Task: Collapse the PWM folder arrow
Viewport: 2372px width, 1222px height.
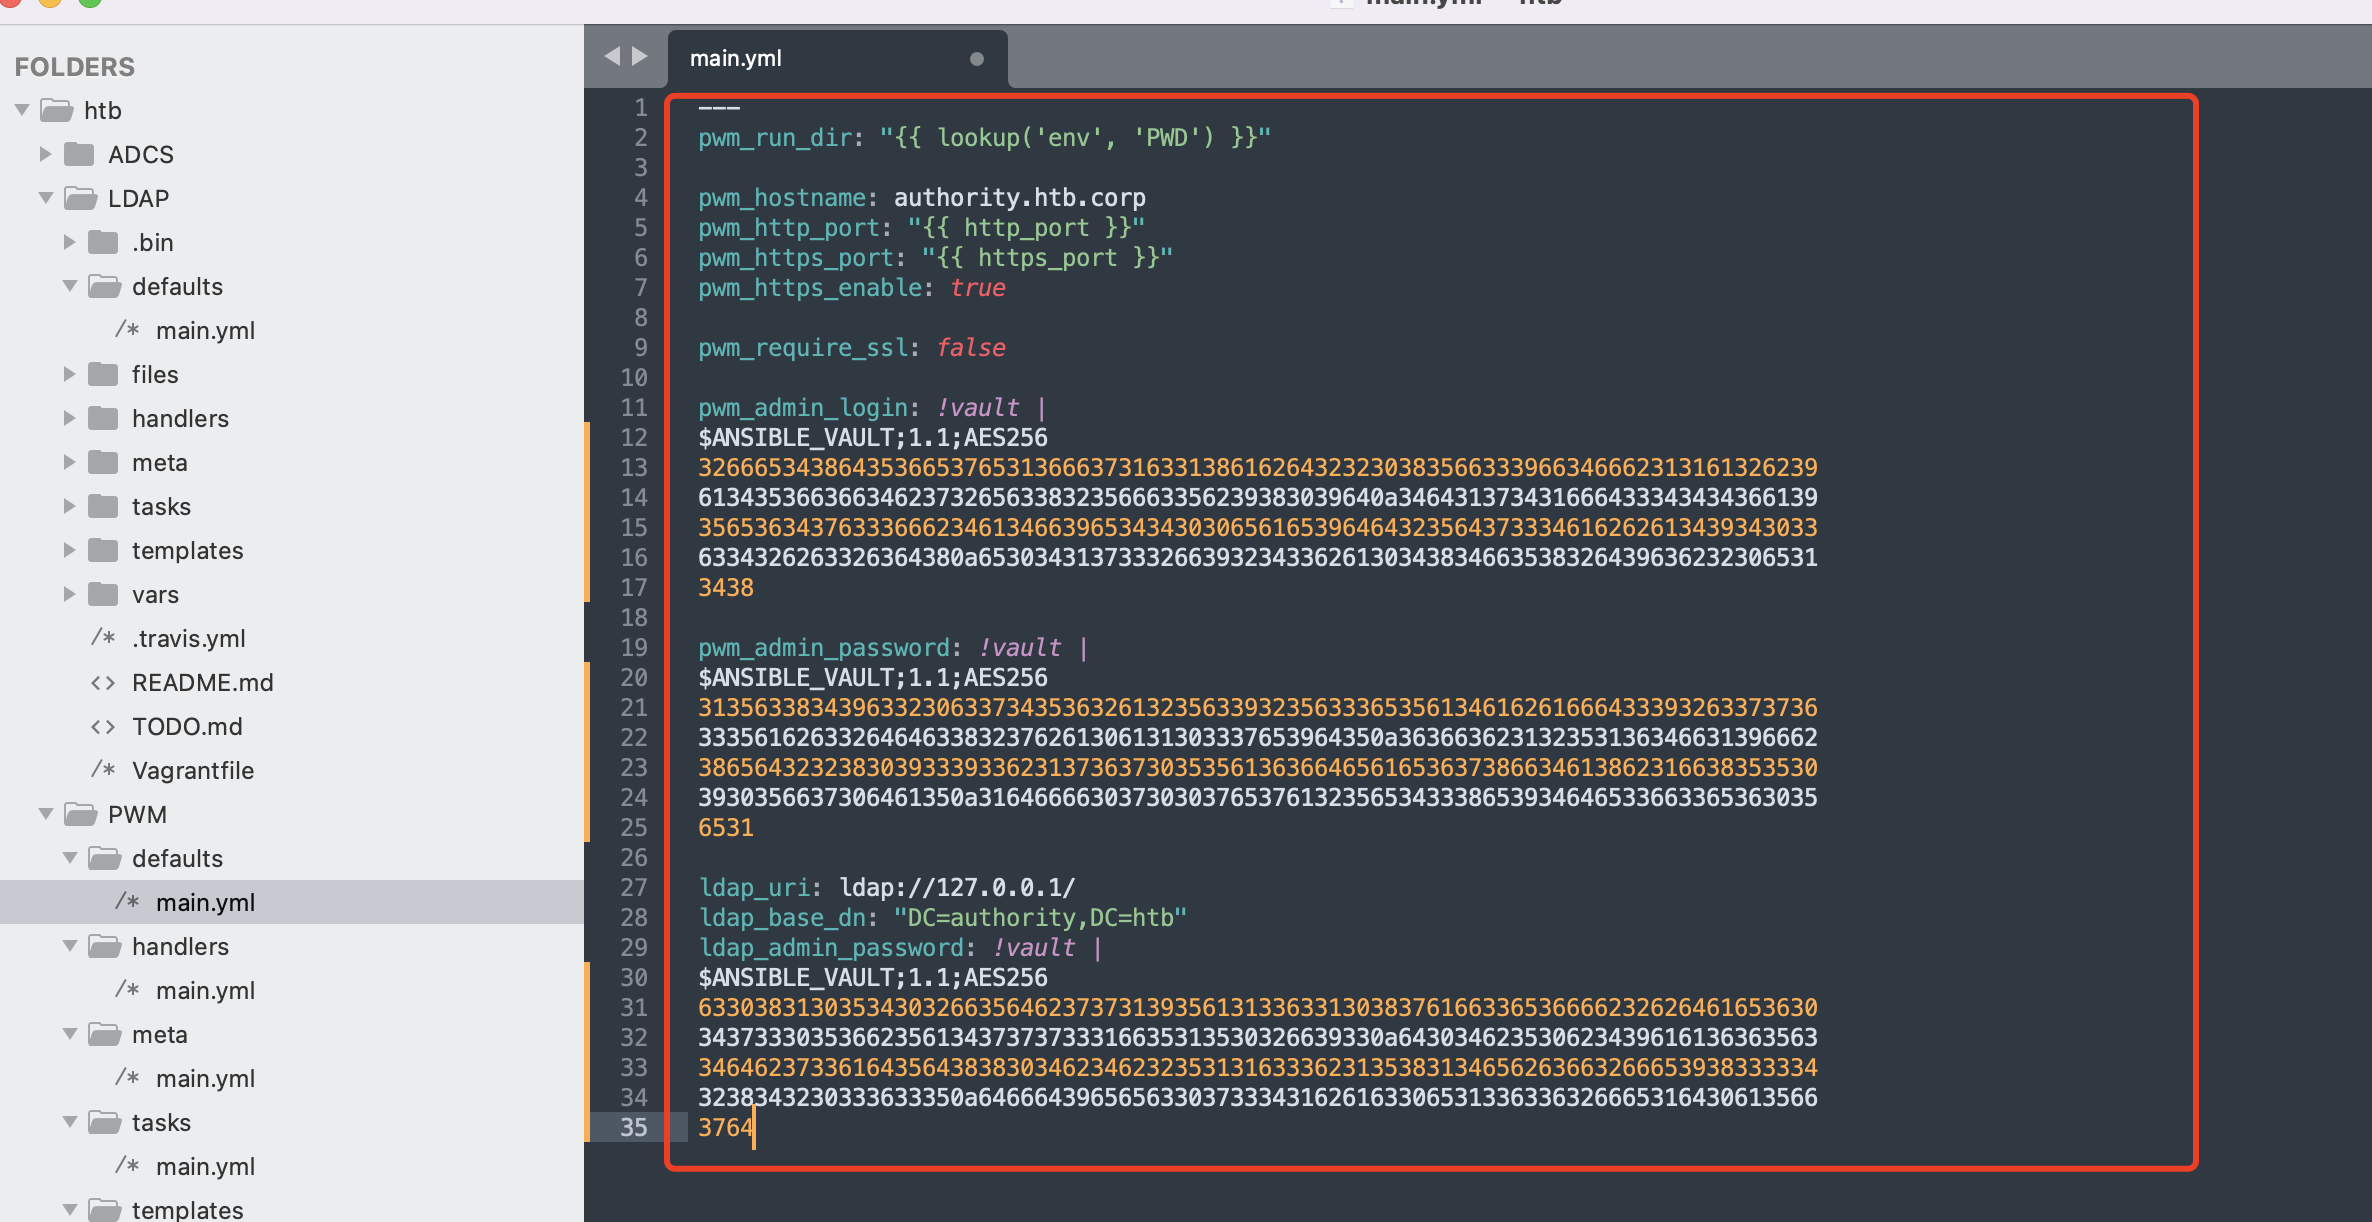Action: click(x=46, y=814)
